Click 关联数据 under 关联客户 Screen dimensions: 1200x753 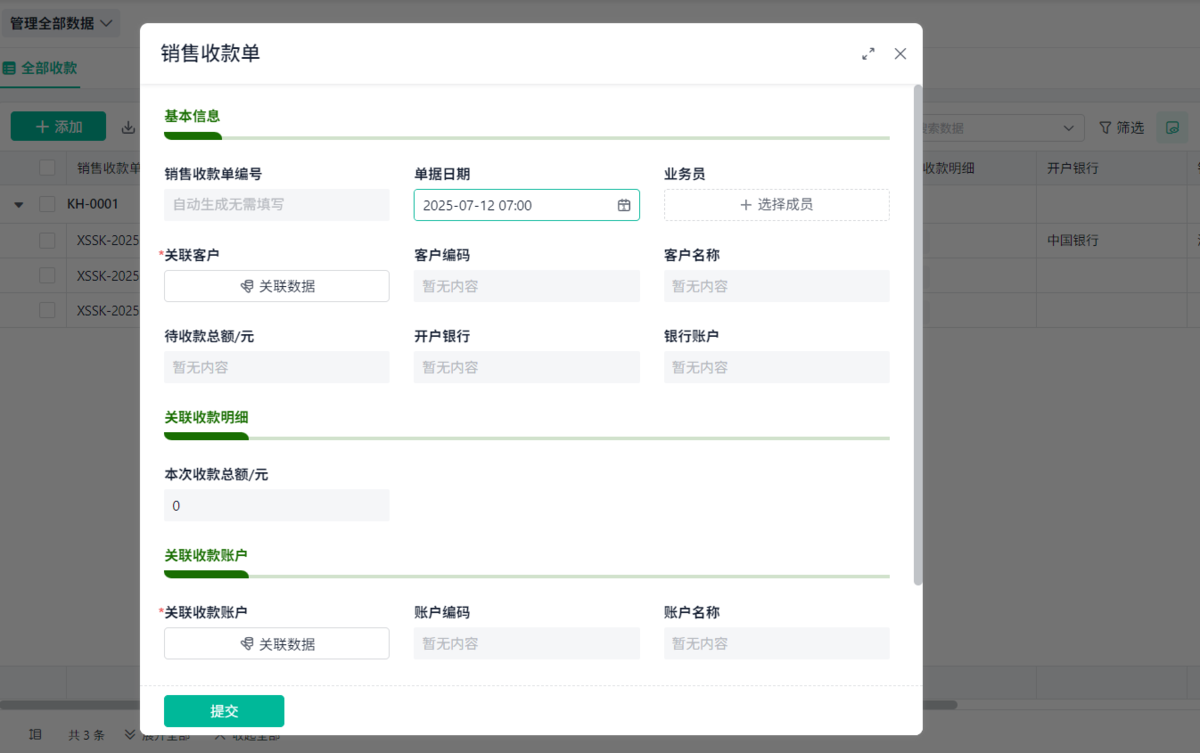[277, 286]
